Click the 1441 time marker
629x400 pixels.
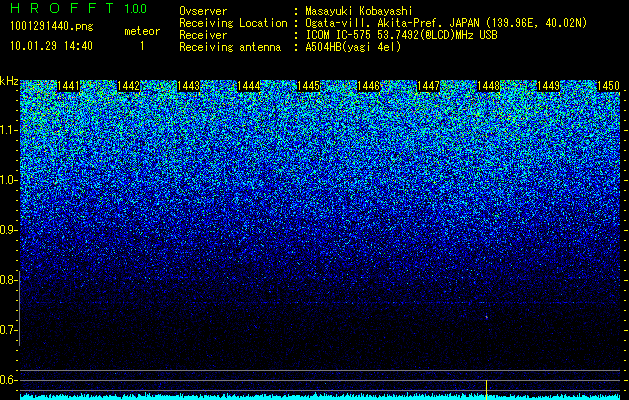[x=69, y=86]
